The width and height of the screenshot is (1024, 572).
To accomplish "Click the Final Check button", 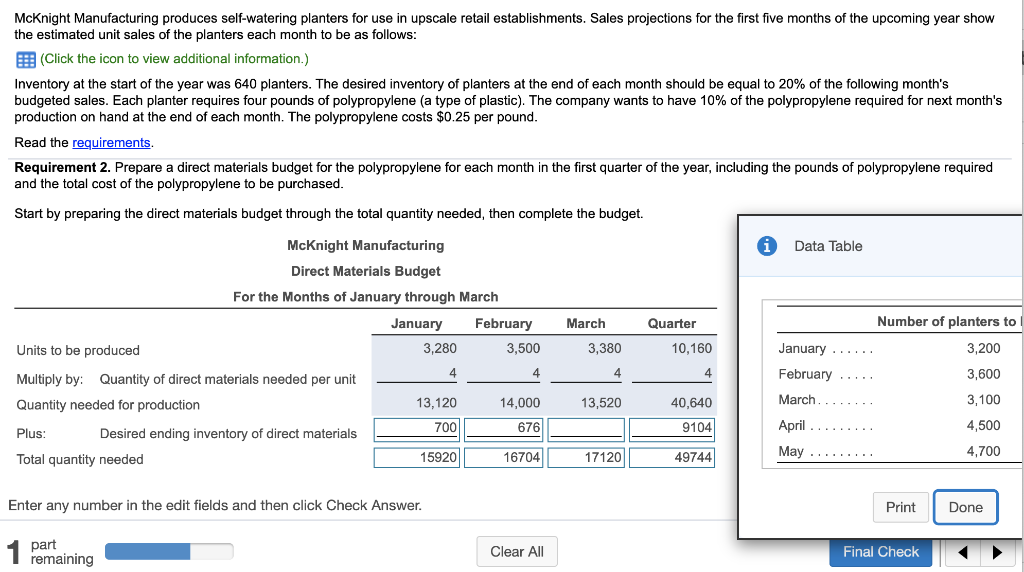I will click(880, 552).
